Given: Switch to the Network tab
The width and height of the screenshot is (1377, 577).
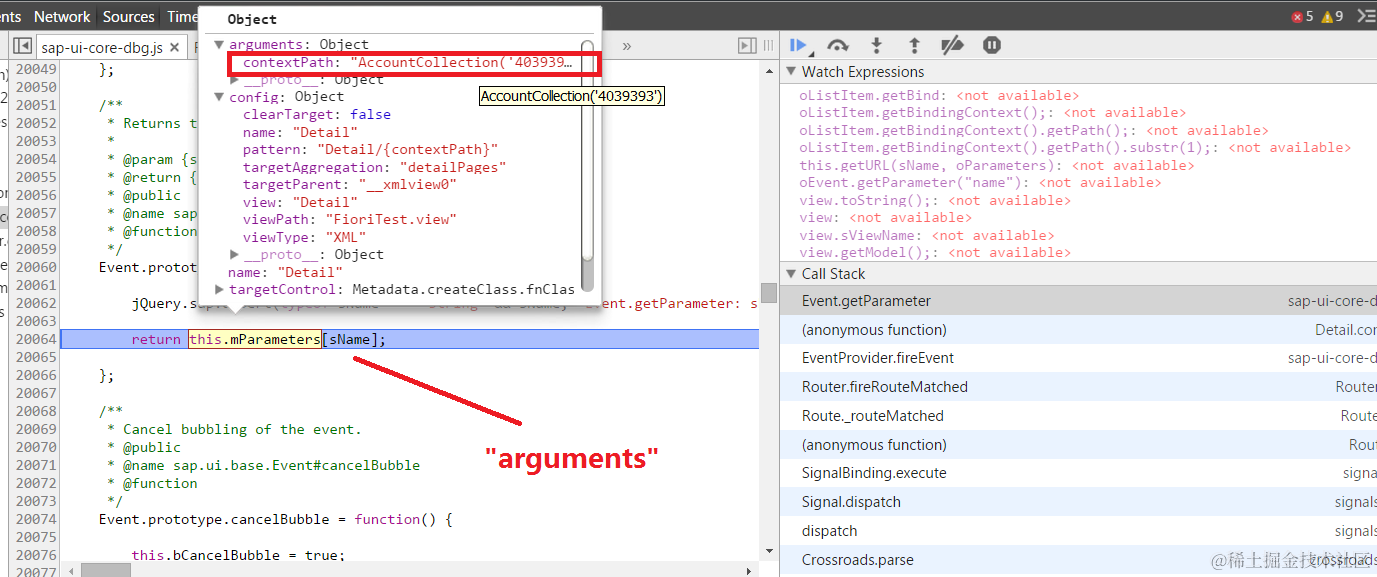Looking at the screenshot, I should point(62,16).
